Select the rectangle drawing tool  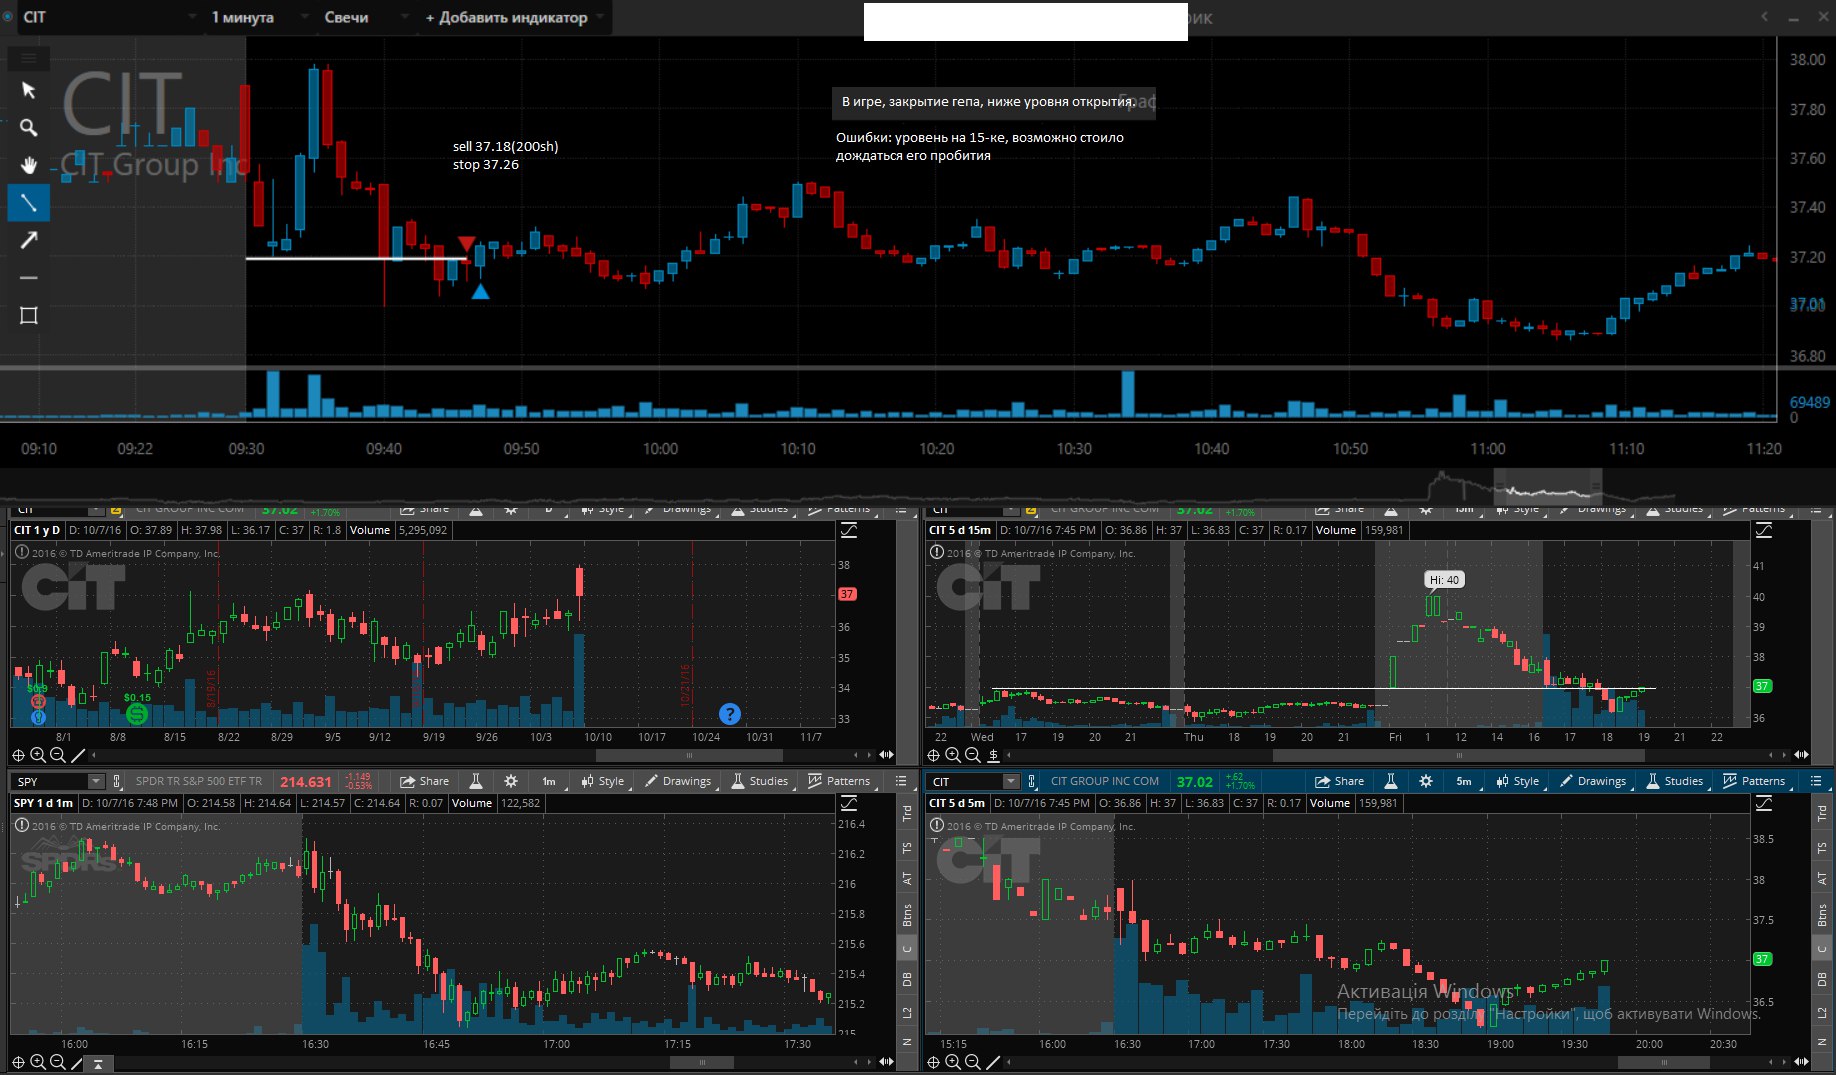(x=29, y=316)
